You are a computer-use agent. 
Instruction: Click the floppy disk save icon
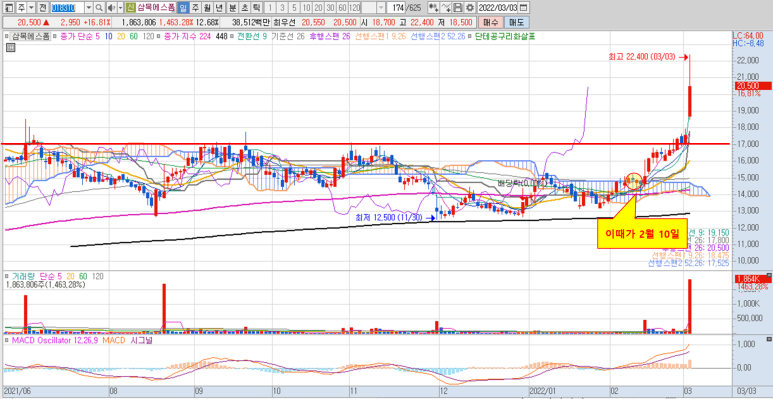point(458,8)
